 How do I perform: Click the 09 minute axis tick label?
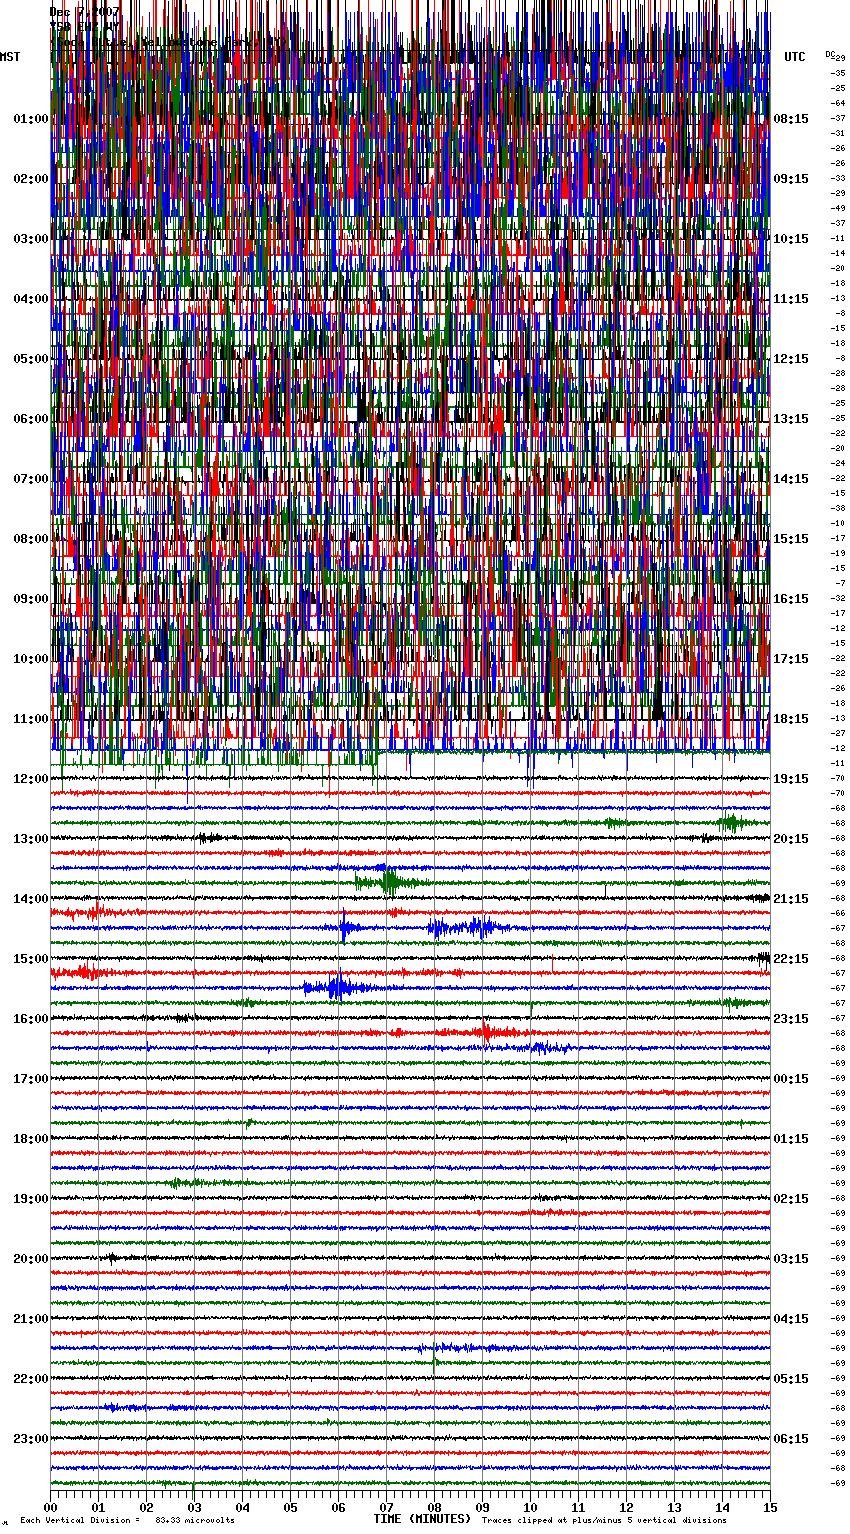482,1507
